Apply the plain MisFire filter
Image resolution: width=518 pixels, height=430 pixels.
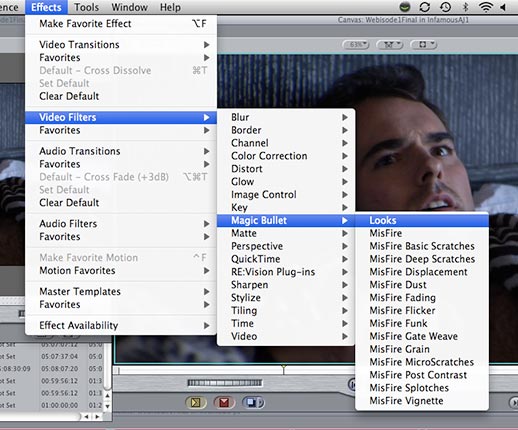coord(422,233)
